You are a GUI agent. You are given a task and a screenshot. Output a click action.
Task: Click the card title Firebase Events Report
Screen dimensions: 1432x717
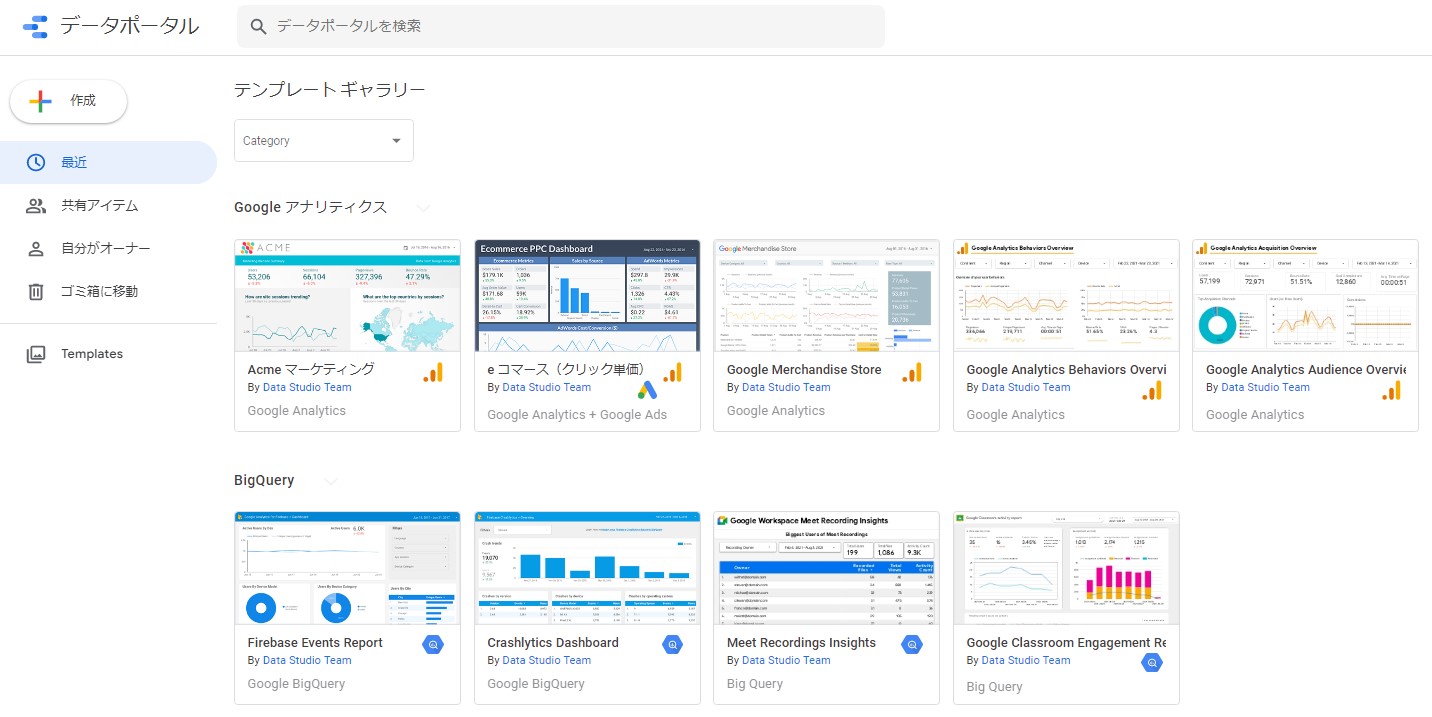click(315, 642)
